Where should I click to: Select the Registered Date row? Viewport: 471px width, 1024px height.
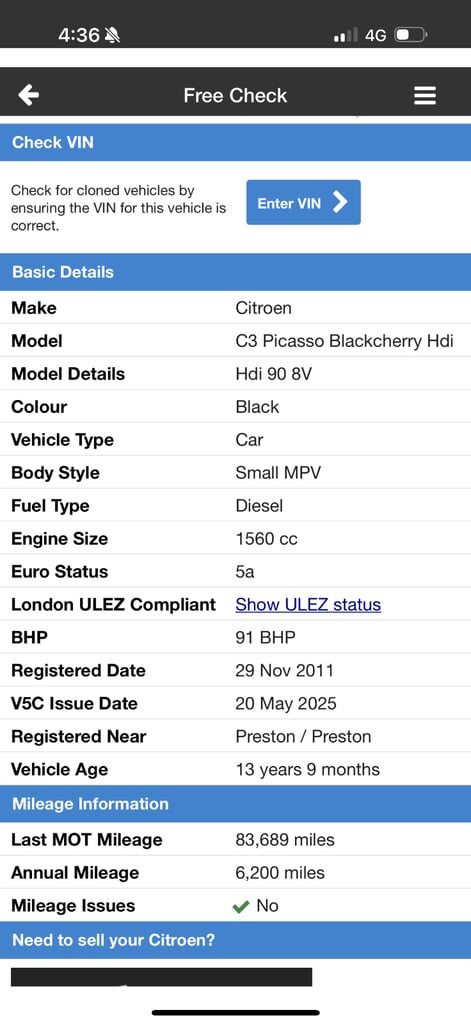point(235,671)
